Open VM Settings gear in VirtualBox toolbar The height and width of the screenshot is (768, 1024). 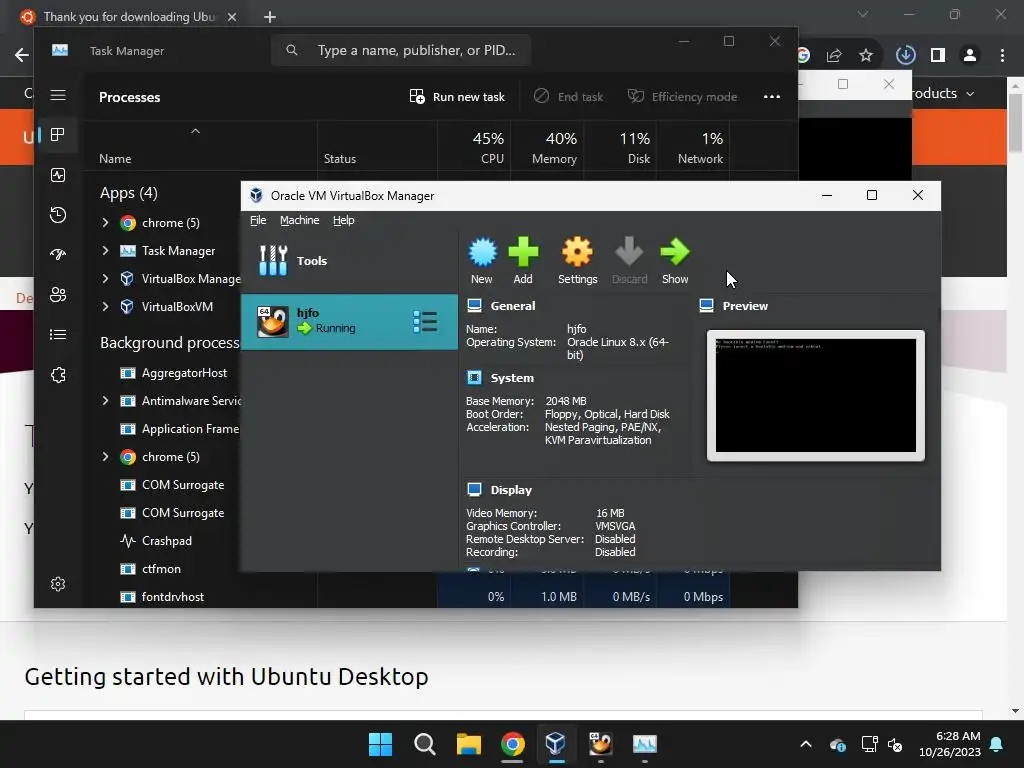click(577, 261)
